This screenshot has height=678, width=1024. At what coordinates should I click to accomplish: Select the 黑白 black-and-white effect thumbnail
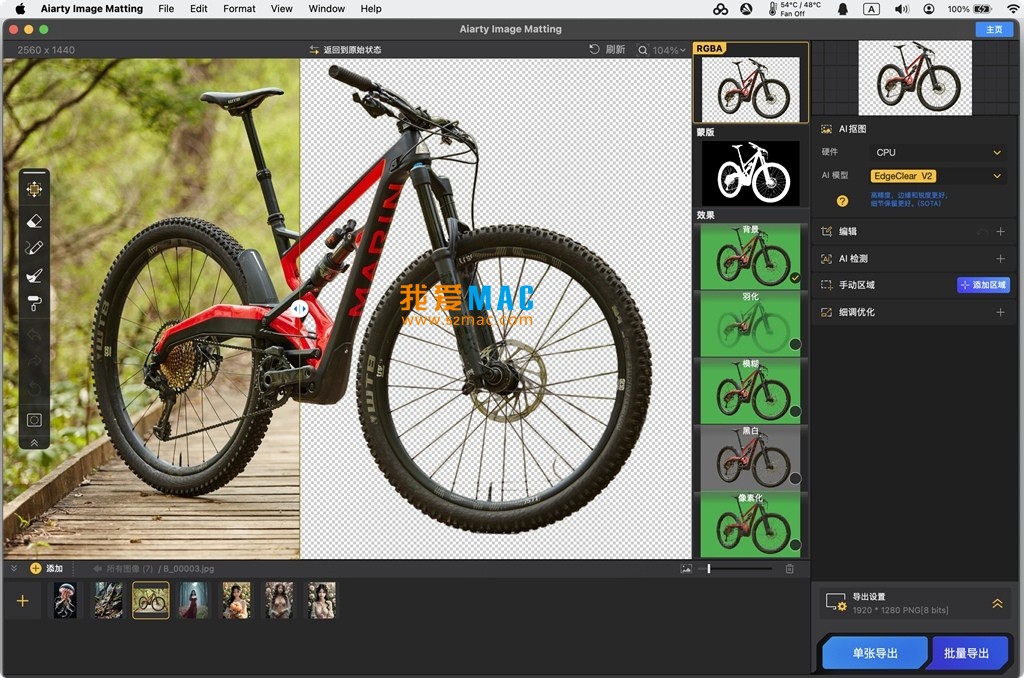(750, 459)
